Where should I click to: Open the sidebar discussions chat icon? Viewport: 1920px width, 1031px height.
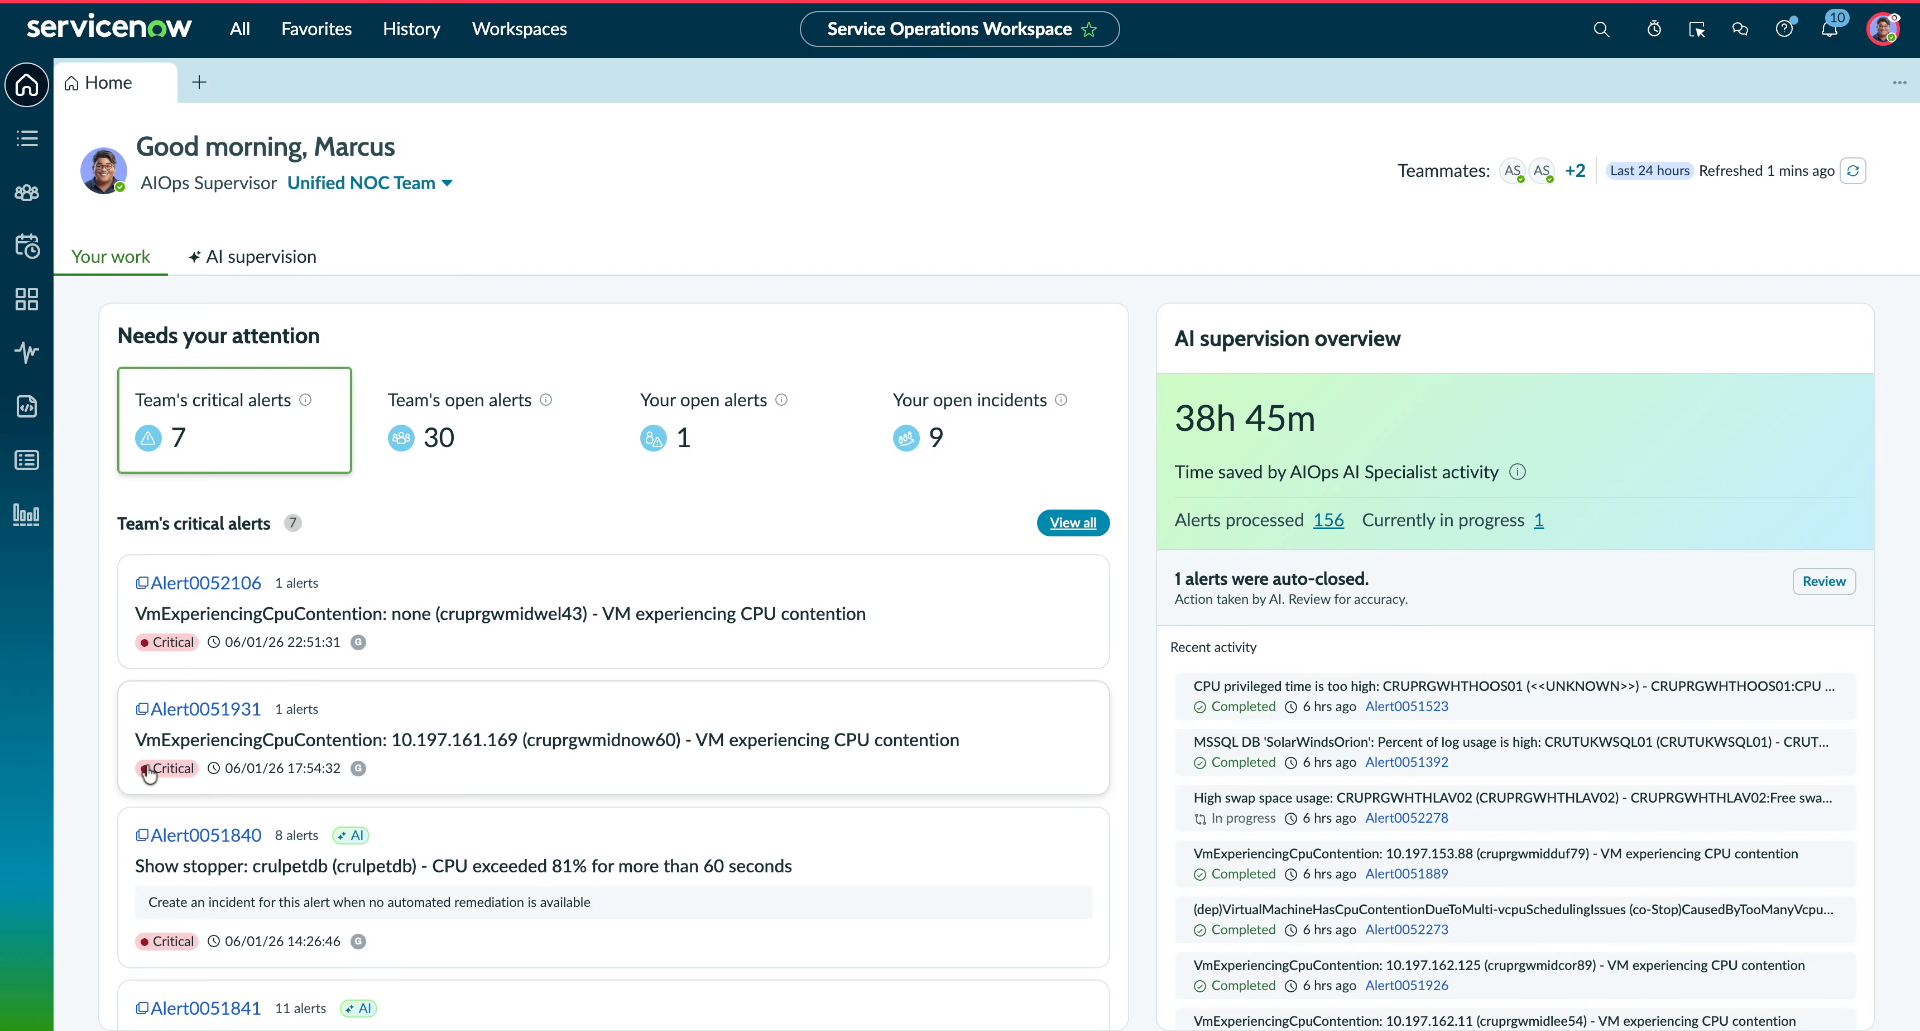tap(1740, 29)
